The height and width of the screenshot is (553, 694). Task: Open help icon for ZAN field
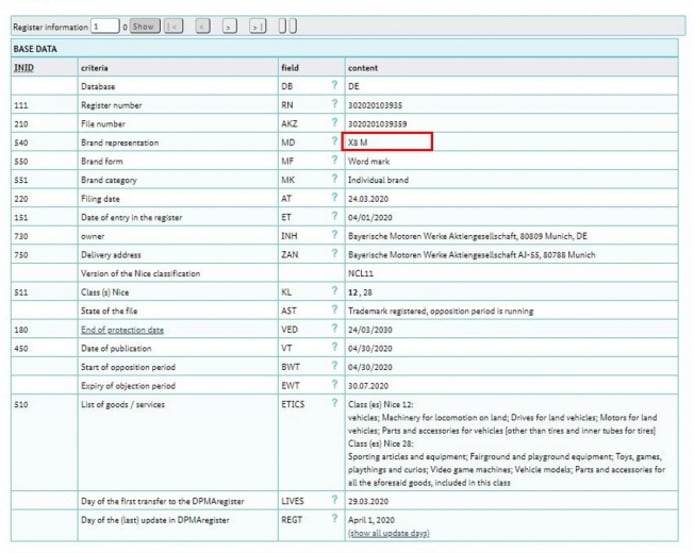(x=335, y=253)
